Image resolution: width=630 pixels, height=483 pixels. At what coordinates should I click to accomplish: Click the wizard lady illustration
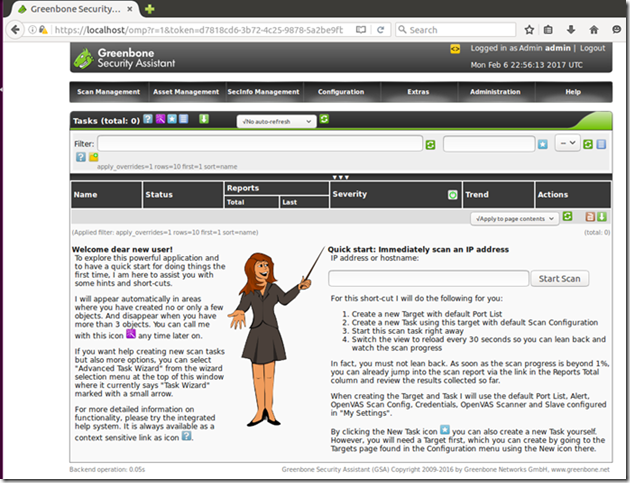(x=275, y=338)
